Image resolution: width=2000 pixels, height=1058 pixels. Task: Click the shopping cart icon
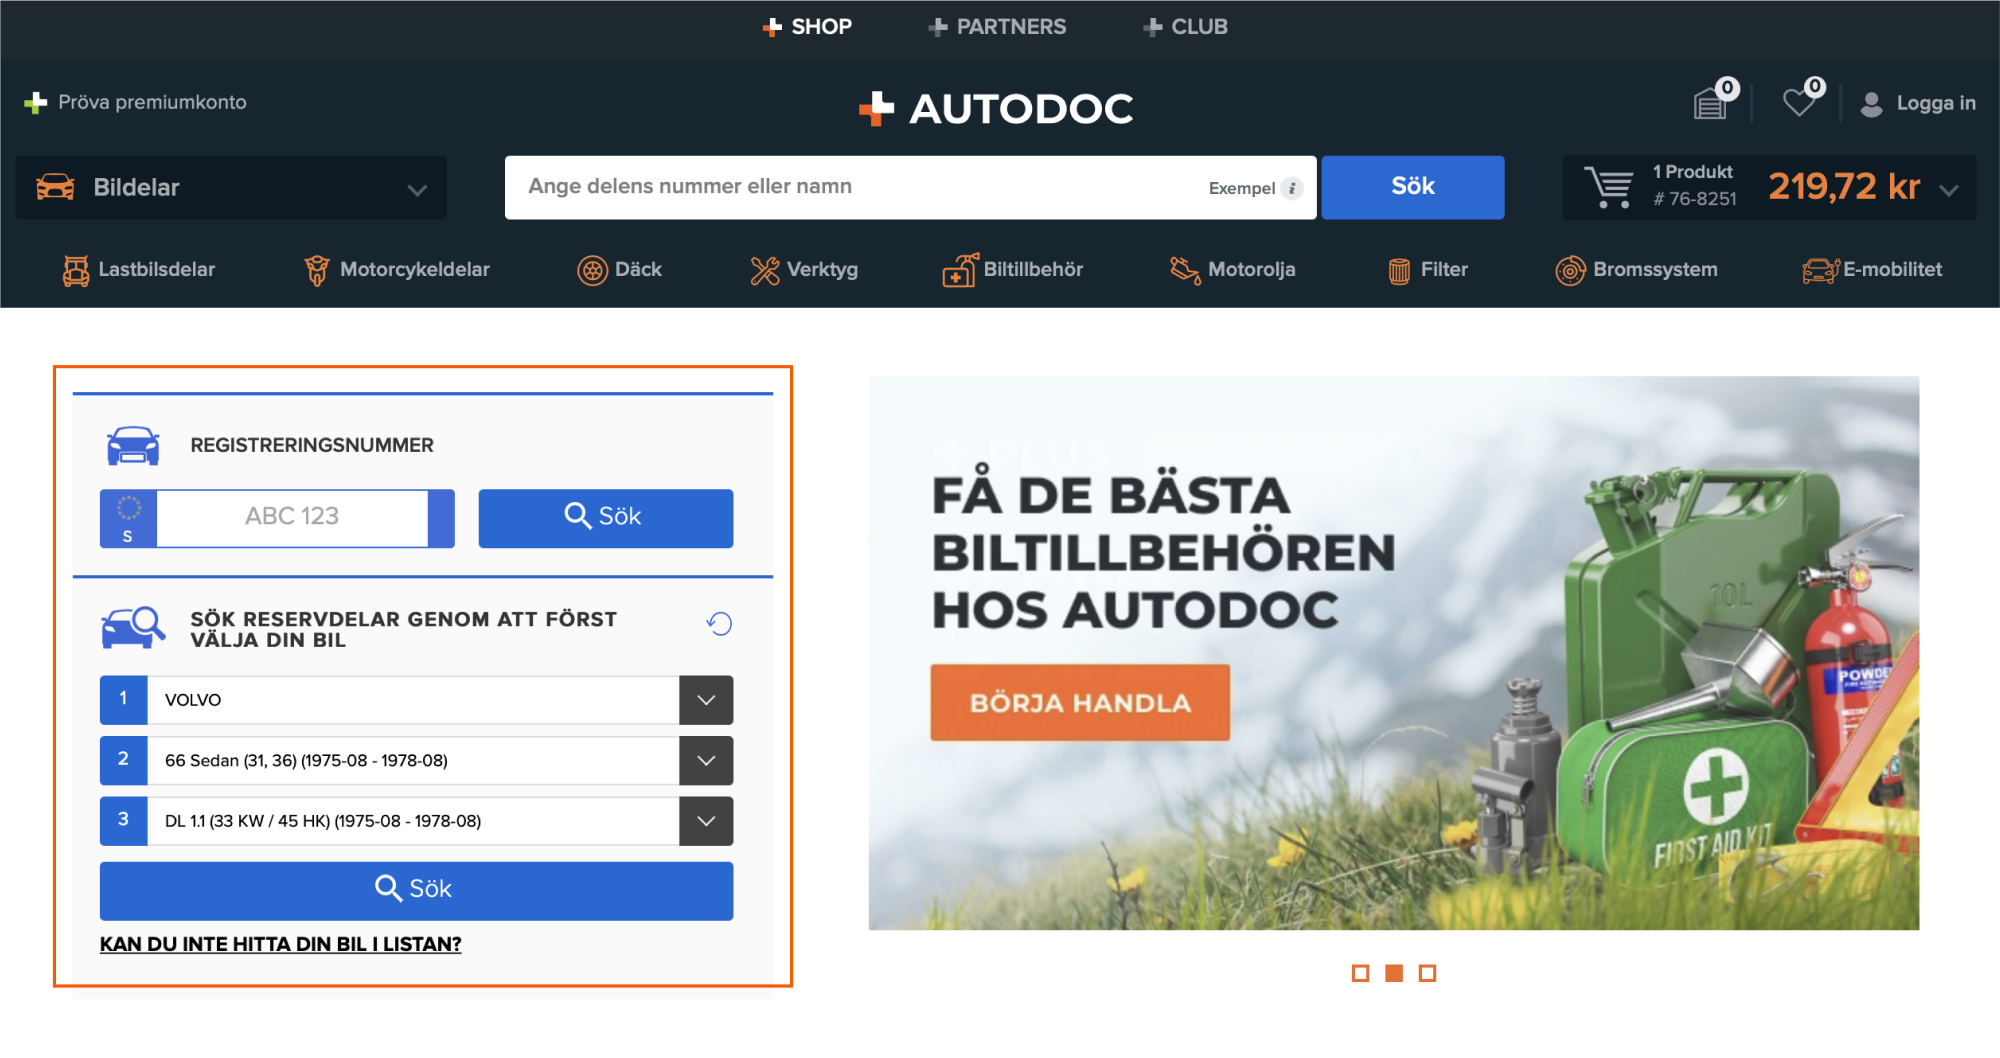tap(1608, 187)
